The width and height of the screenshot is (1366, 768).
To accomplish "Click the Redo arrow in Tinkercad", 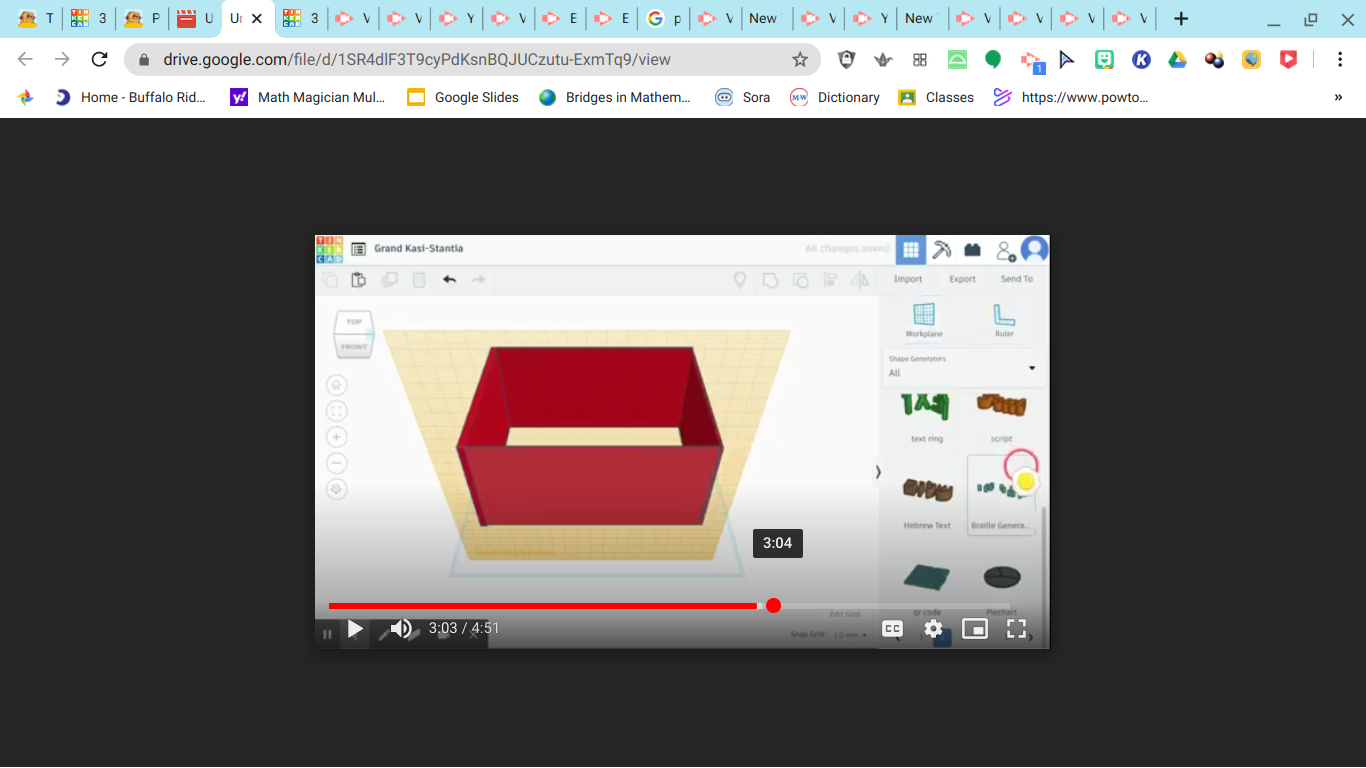I will pos(479,280).
